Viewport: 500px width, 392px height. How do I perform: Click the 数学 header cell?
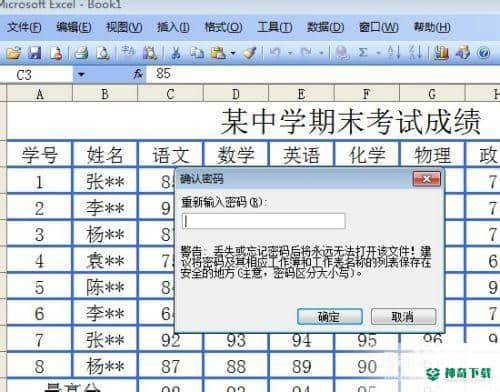pyautogui.click(x=236, y=155)
